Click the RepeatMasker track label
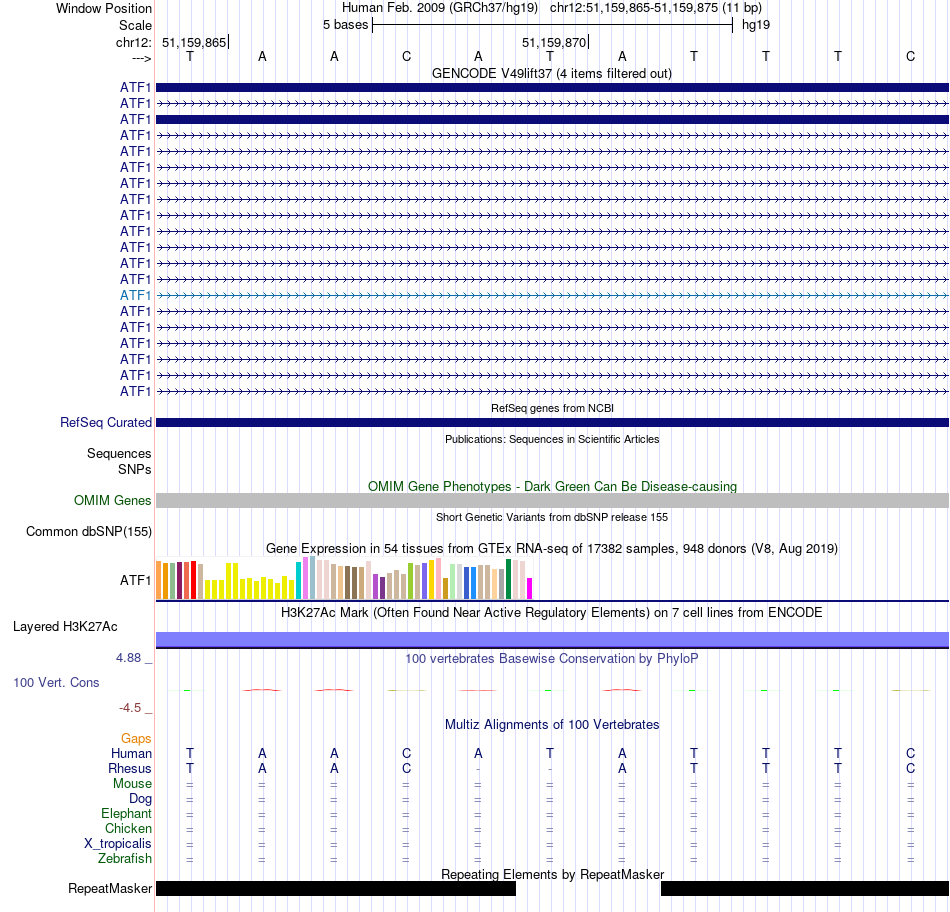 click(x=110, y=888)
